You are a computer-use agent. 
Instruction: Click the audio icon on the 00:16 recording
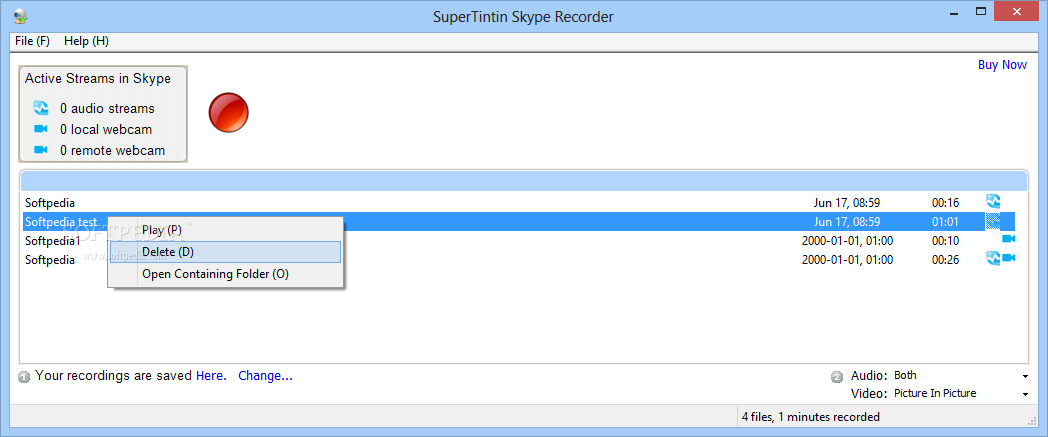(x=993, y=201)
